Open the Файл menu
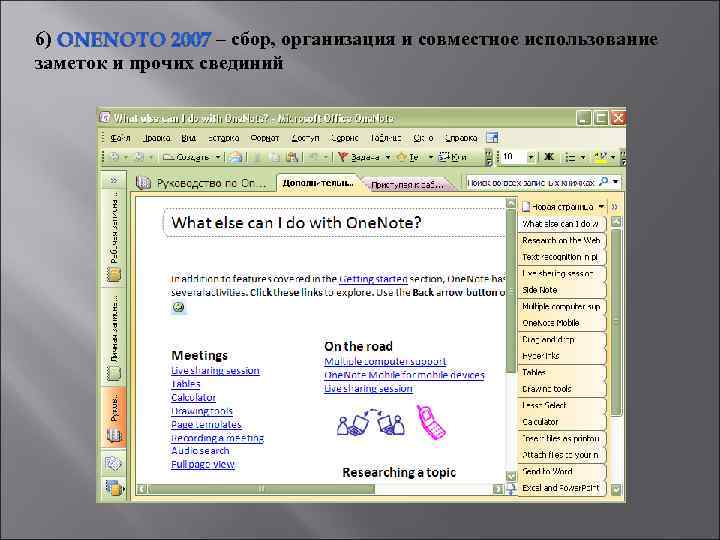The image size is (720, 540). (x=120, y=138)
